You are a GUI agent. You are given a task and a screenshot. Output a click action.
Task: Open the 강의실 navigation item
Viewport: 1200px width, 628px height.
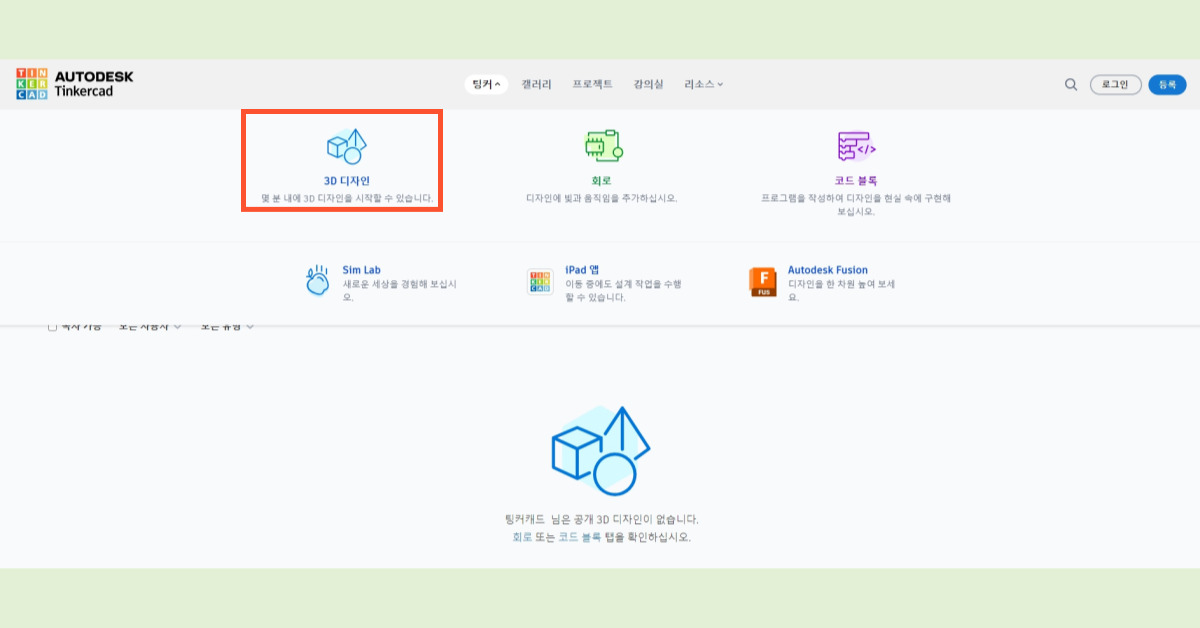click(648, 85)
